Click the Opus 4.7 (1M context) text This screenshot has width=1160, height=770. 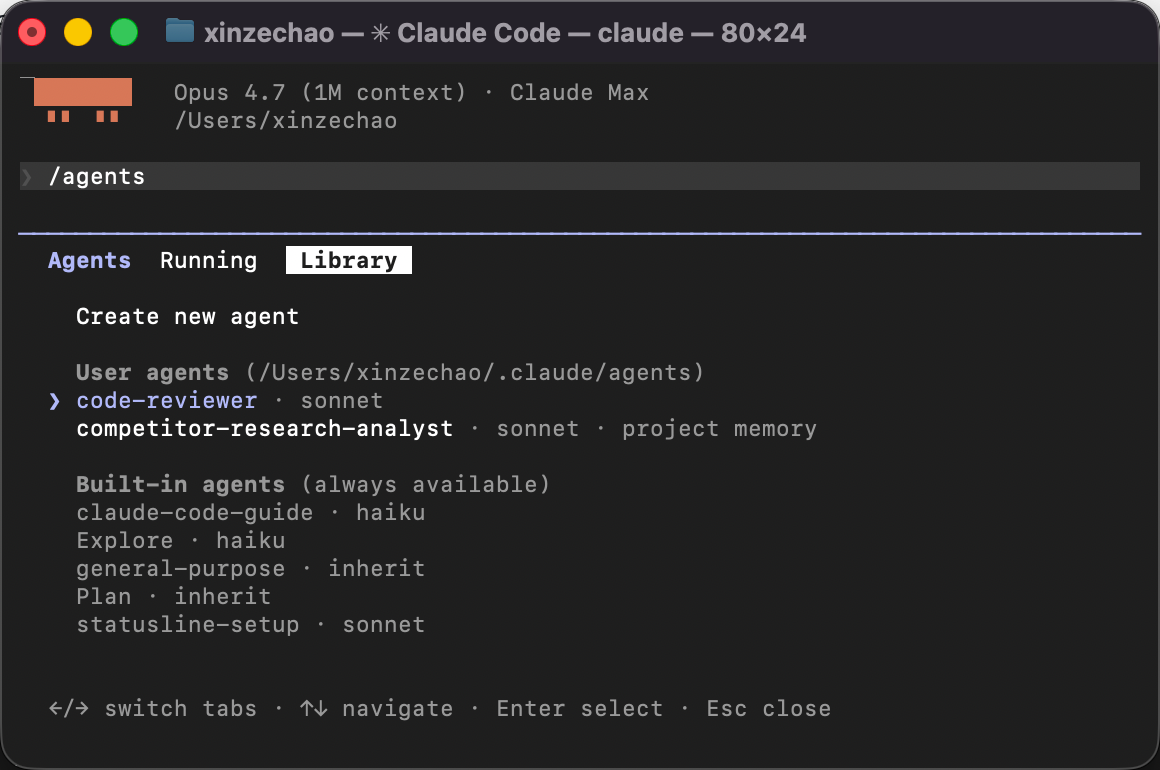320,92
